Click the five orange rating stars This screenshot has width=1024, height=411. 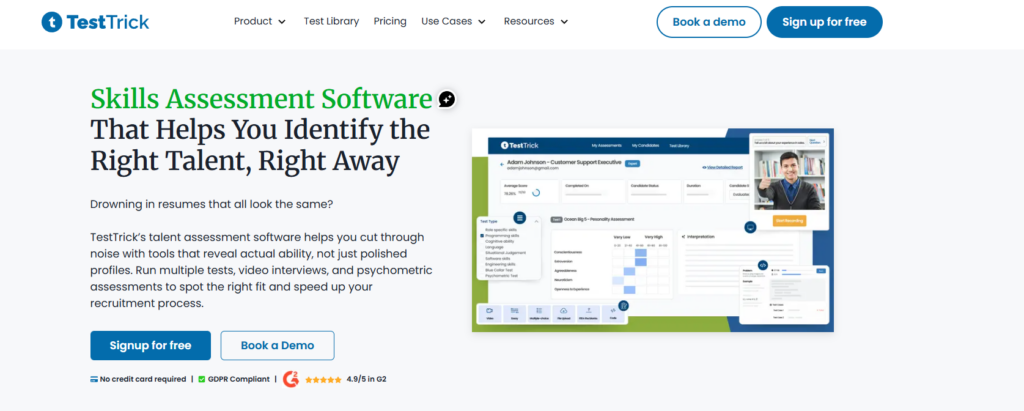coord(323,379)
